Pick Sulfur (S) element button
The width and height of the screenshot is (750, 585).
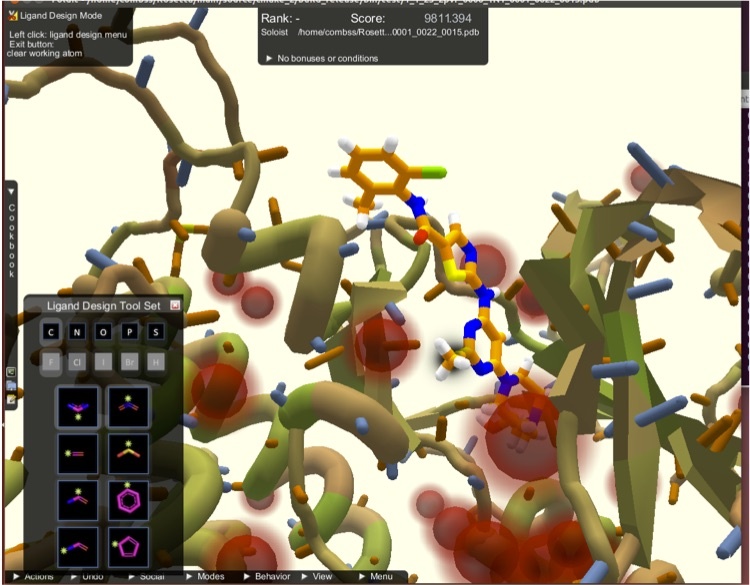point(156,333)
